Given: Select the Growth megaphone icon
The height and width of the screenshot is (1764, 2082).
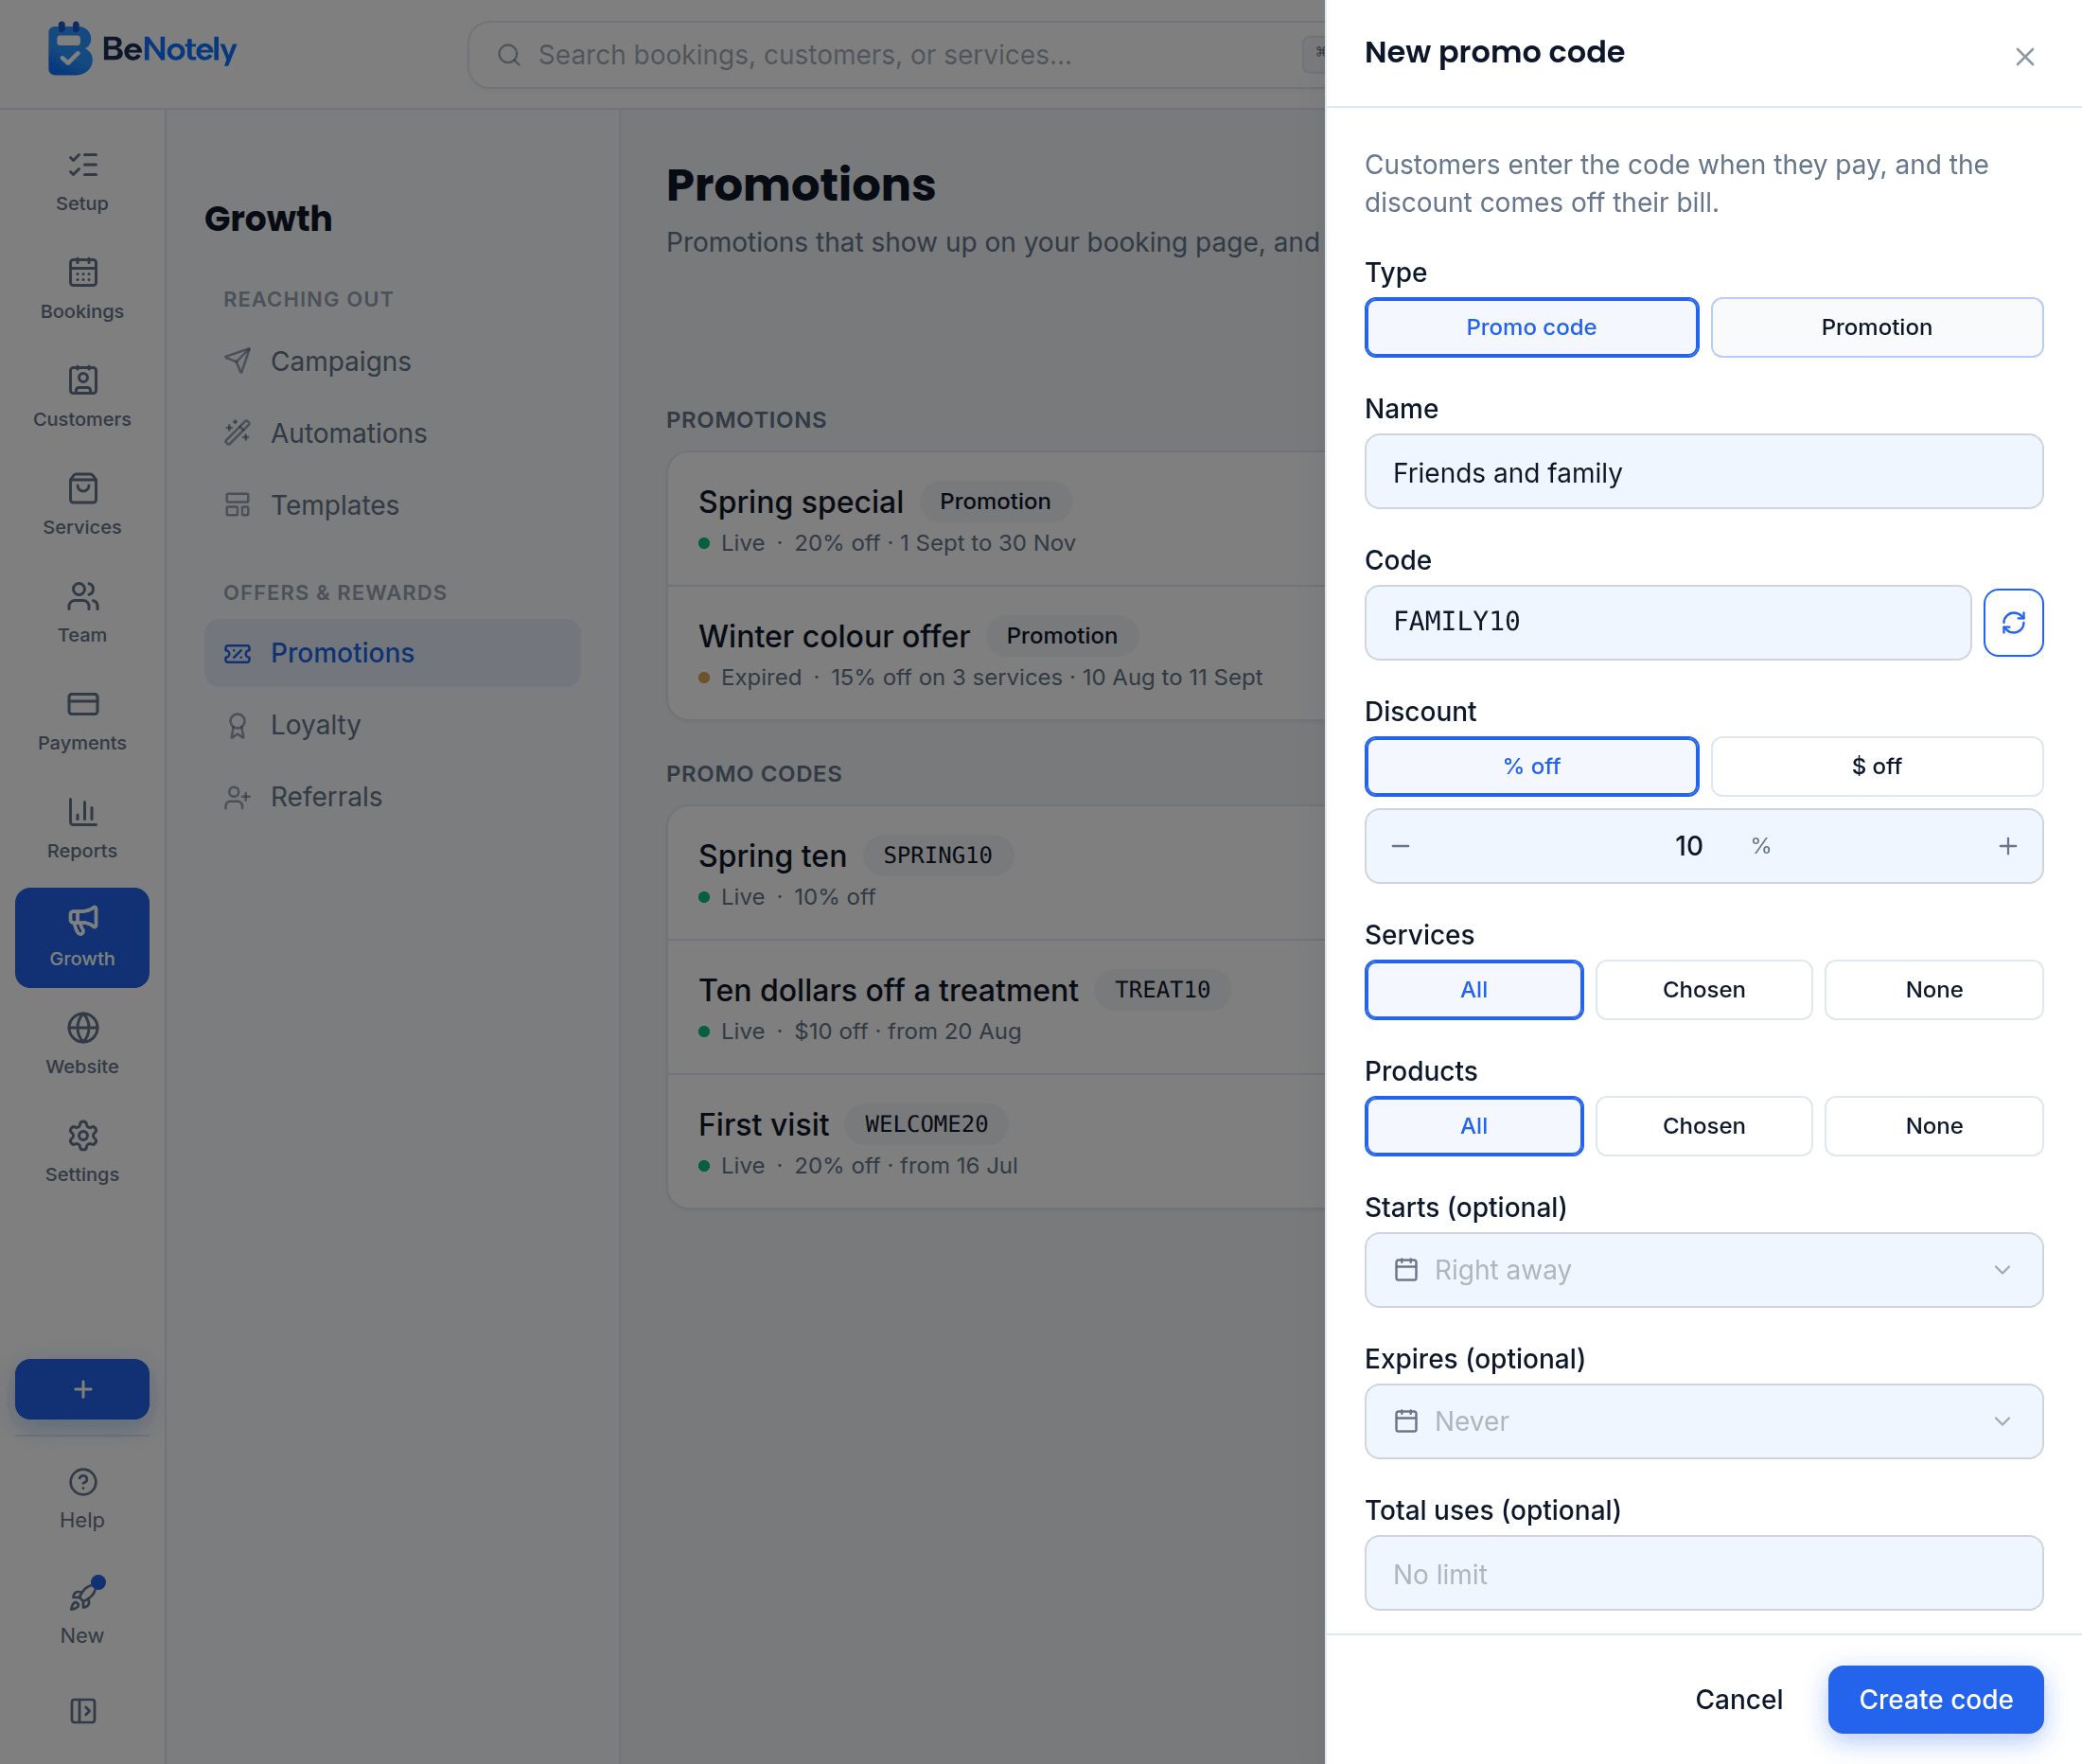Looking at the screenshot, I should pos(82,920).
